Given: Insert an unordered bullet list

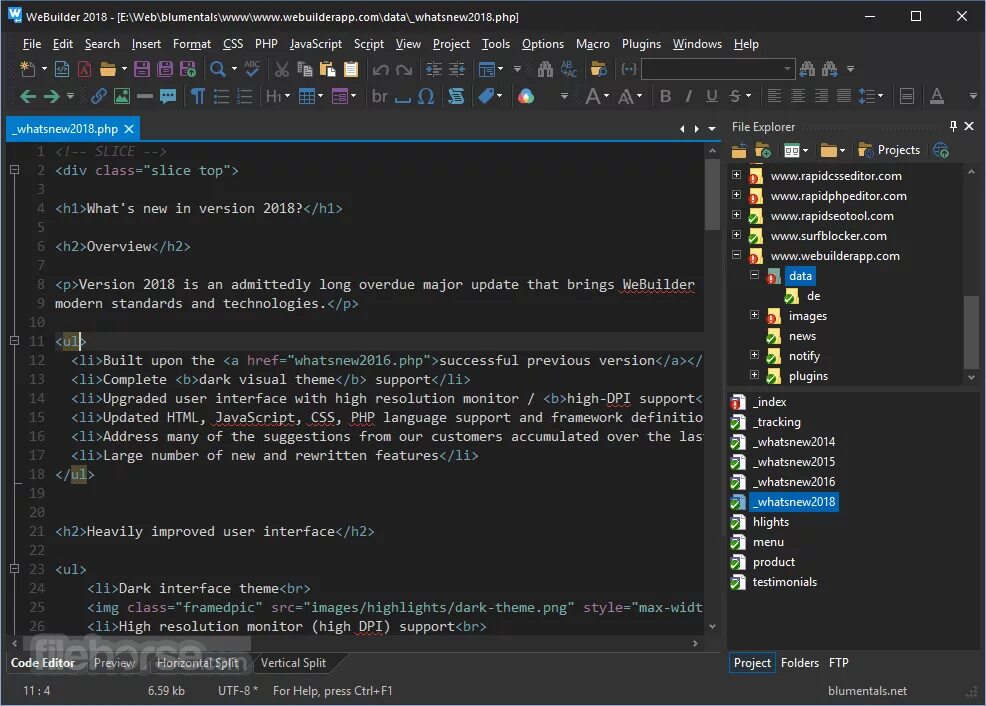Looking at the screenshot, I should (221, 96).
